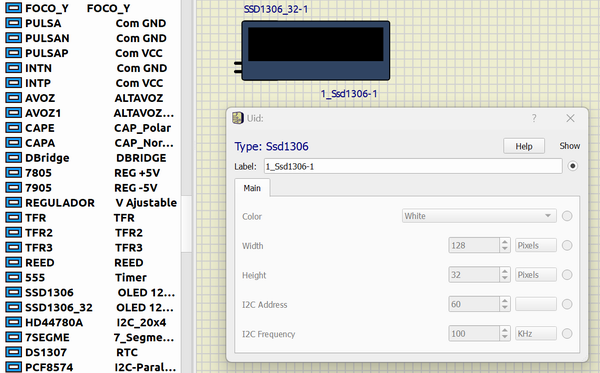This screenshot has height=373, width=600.
Task: Click the I2C Frequency value field 100
Action: click(x=474, y=334)
